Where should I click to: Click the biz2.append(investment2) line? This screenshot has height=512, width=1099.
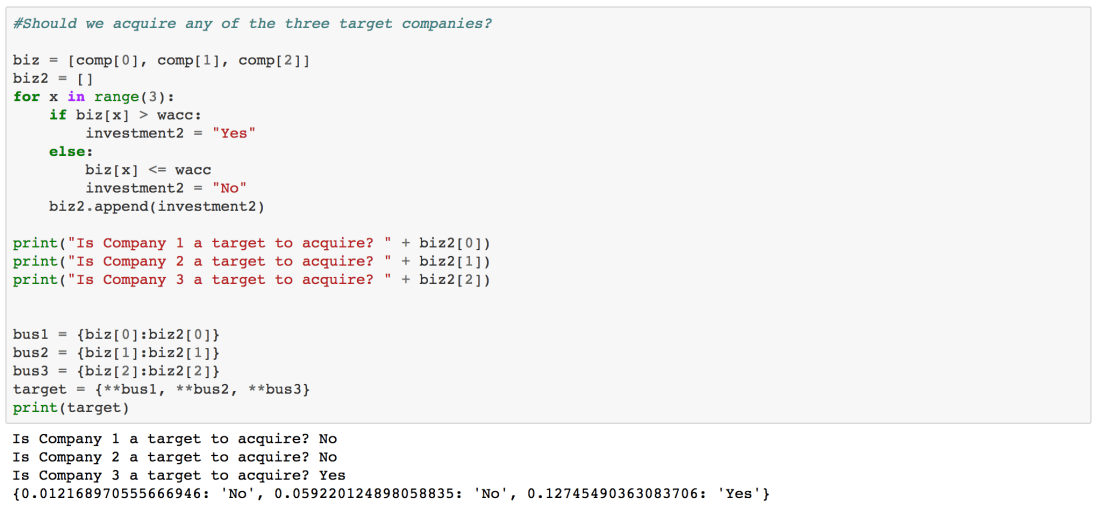(x=157, y=206)
